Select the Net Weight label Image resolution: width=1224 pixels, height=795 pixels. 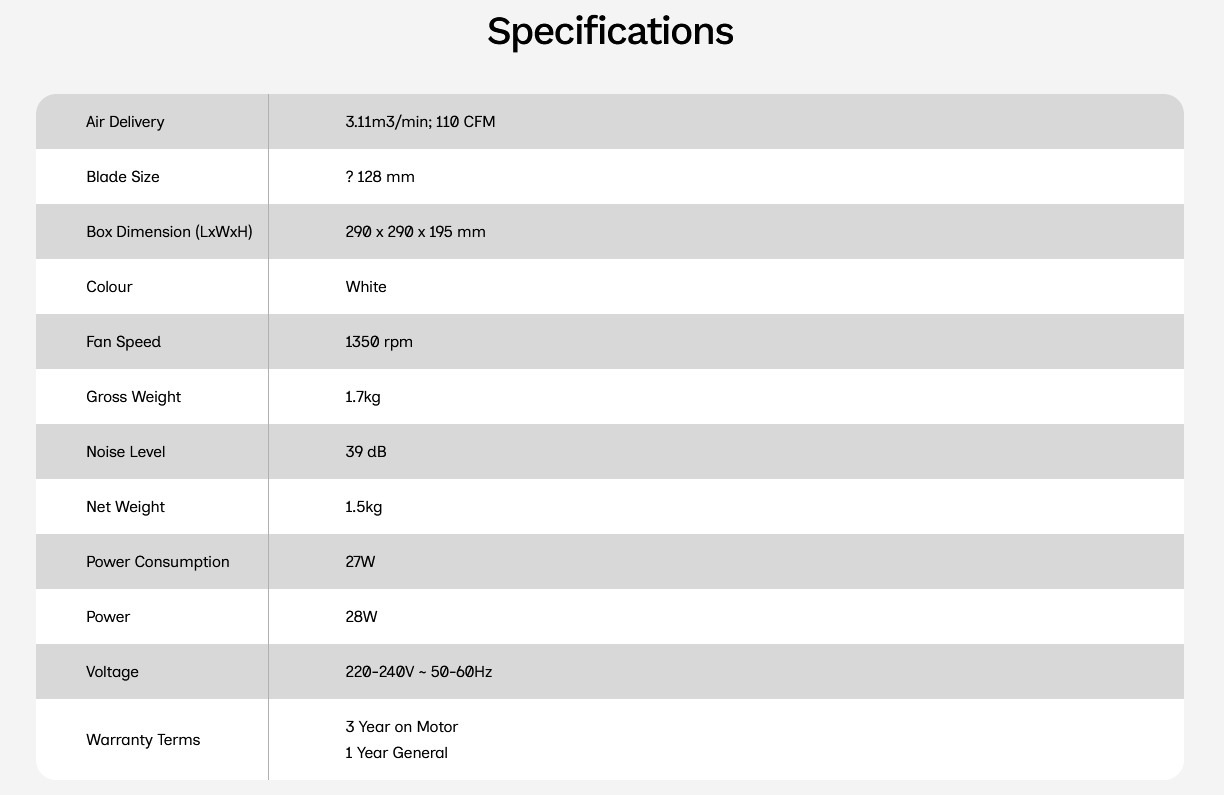tap(125, 507)
